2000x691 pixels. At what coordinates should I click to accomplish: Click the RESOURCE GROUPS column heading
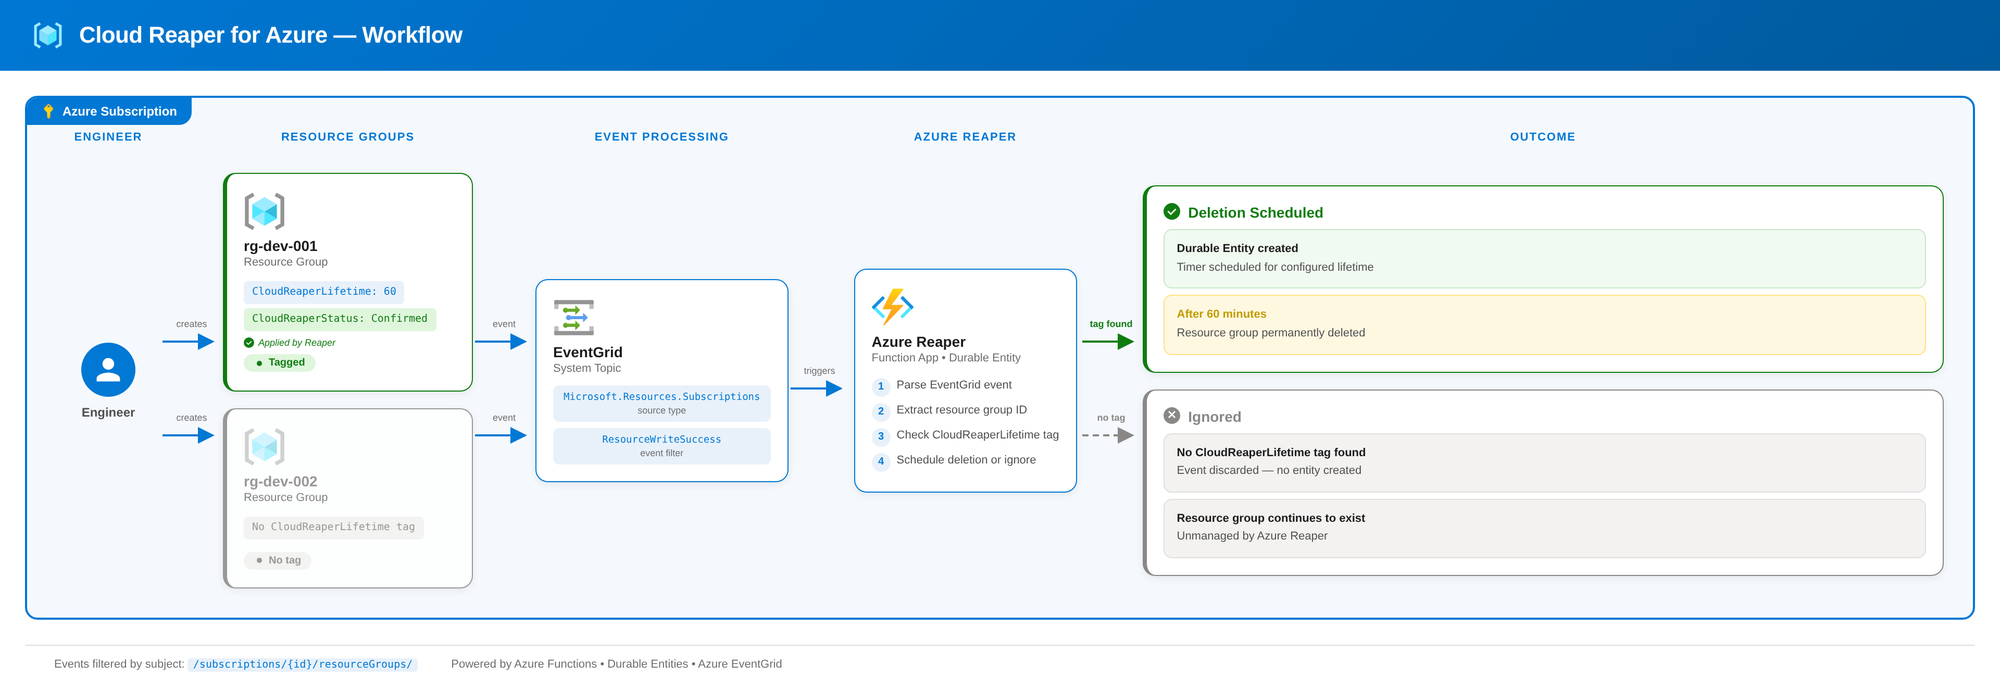(x=347, y=137)
